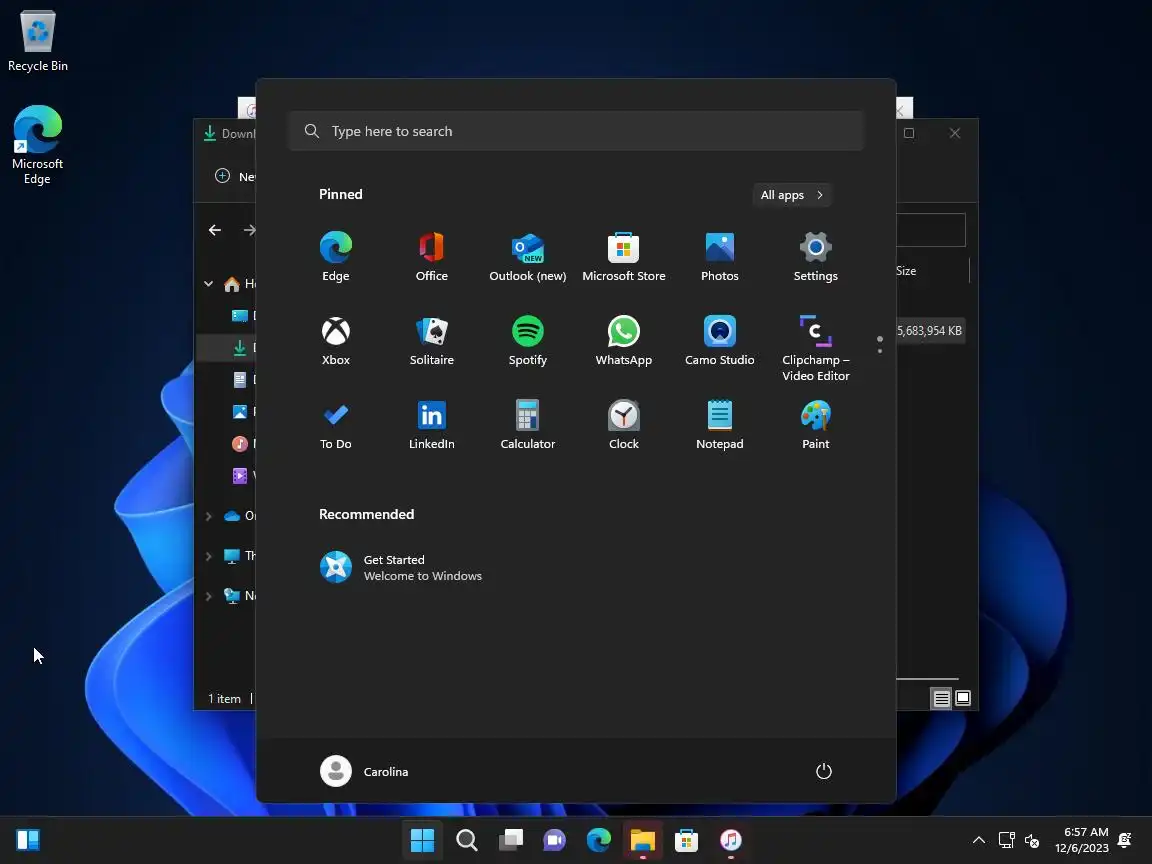Open the Calculator app
This screenshot has height=864, width=1152.
(528, 425)
